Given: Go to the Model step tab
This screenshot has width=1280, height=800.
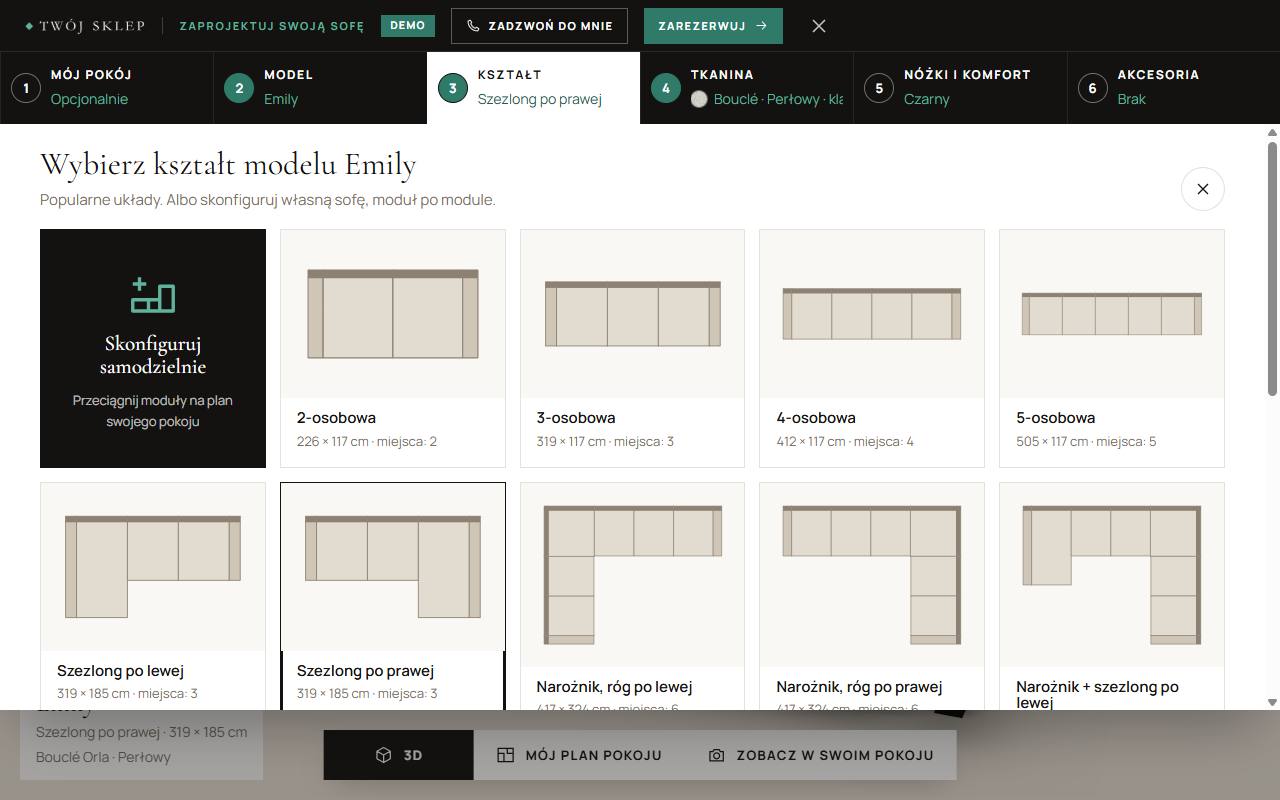Looking at the screenshot, I should coord(320,88).
